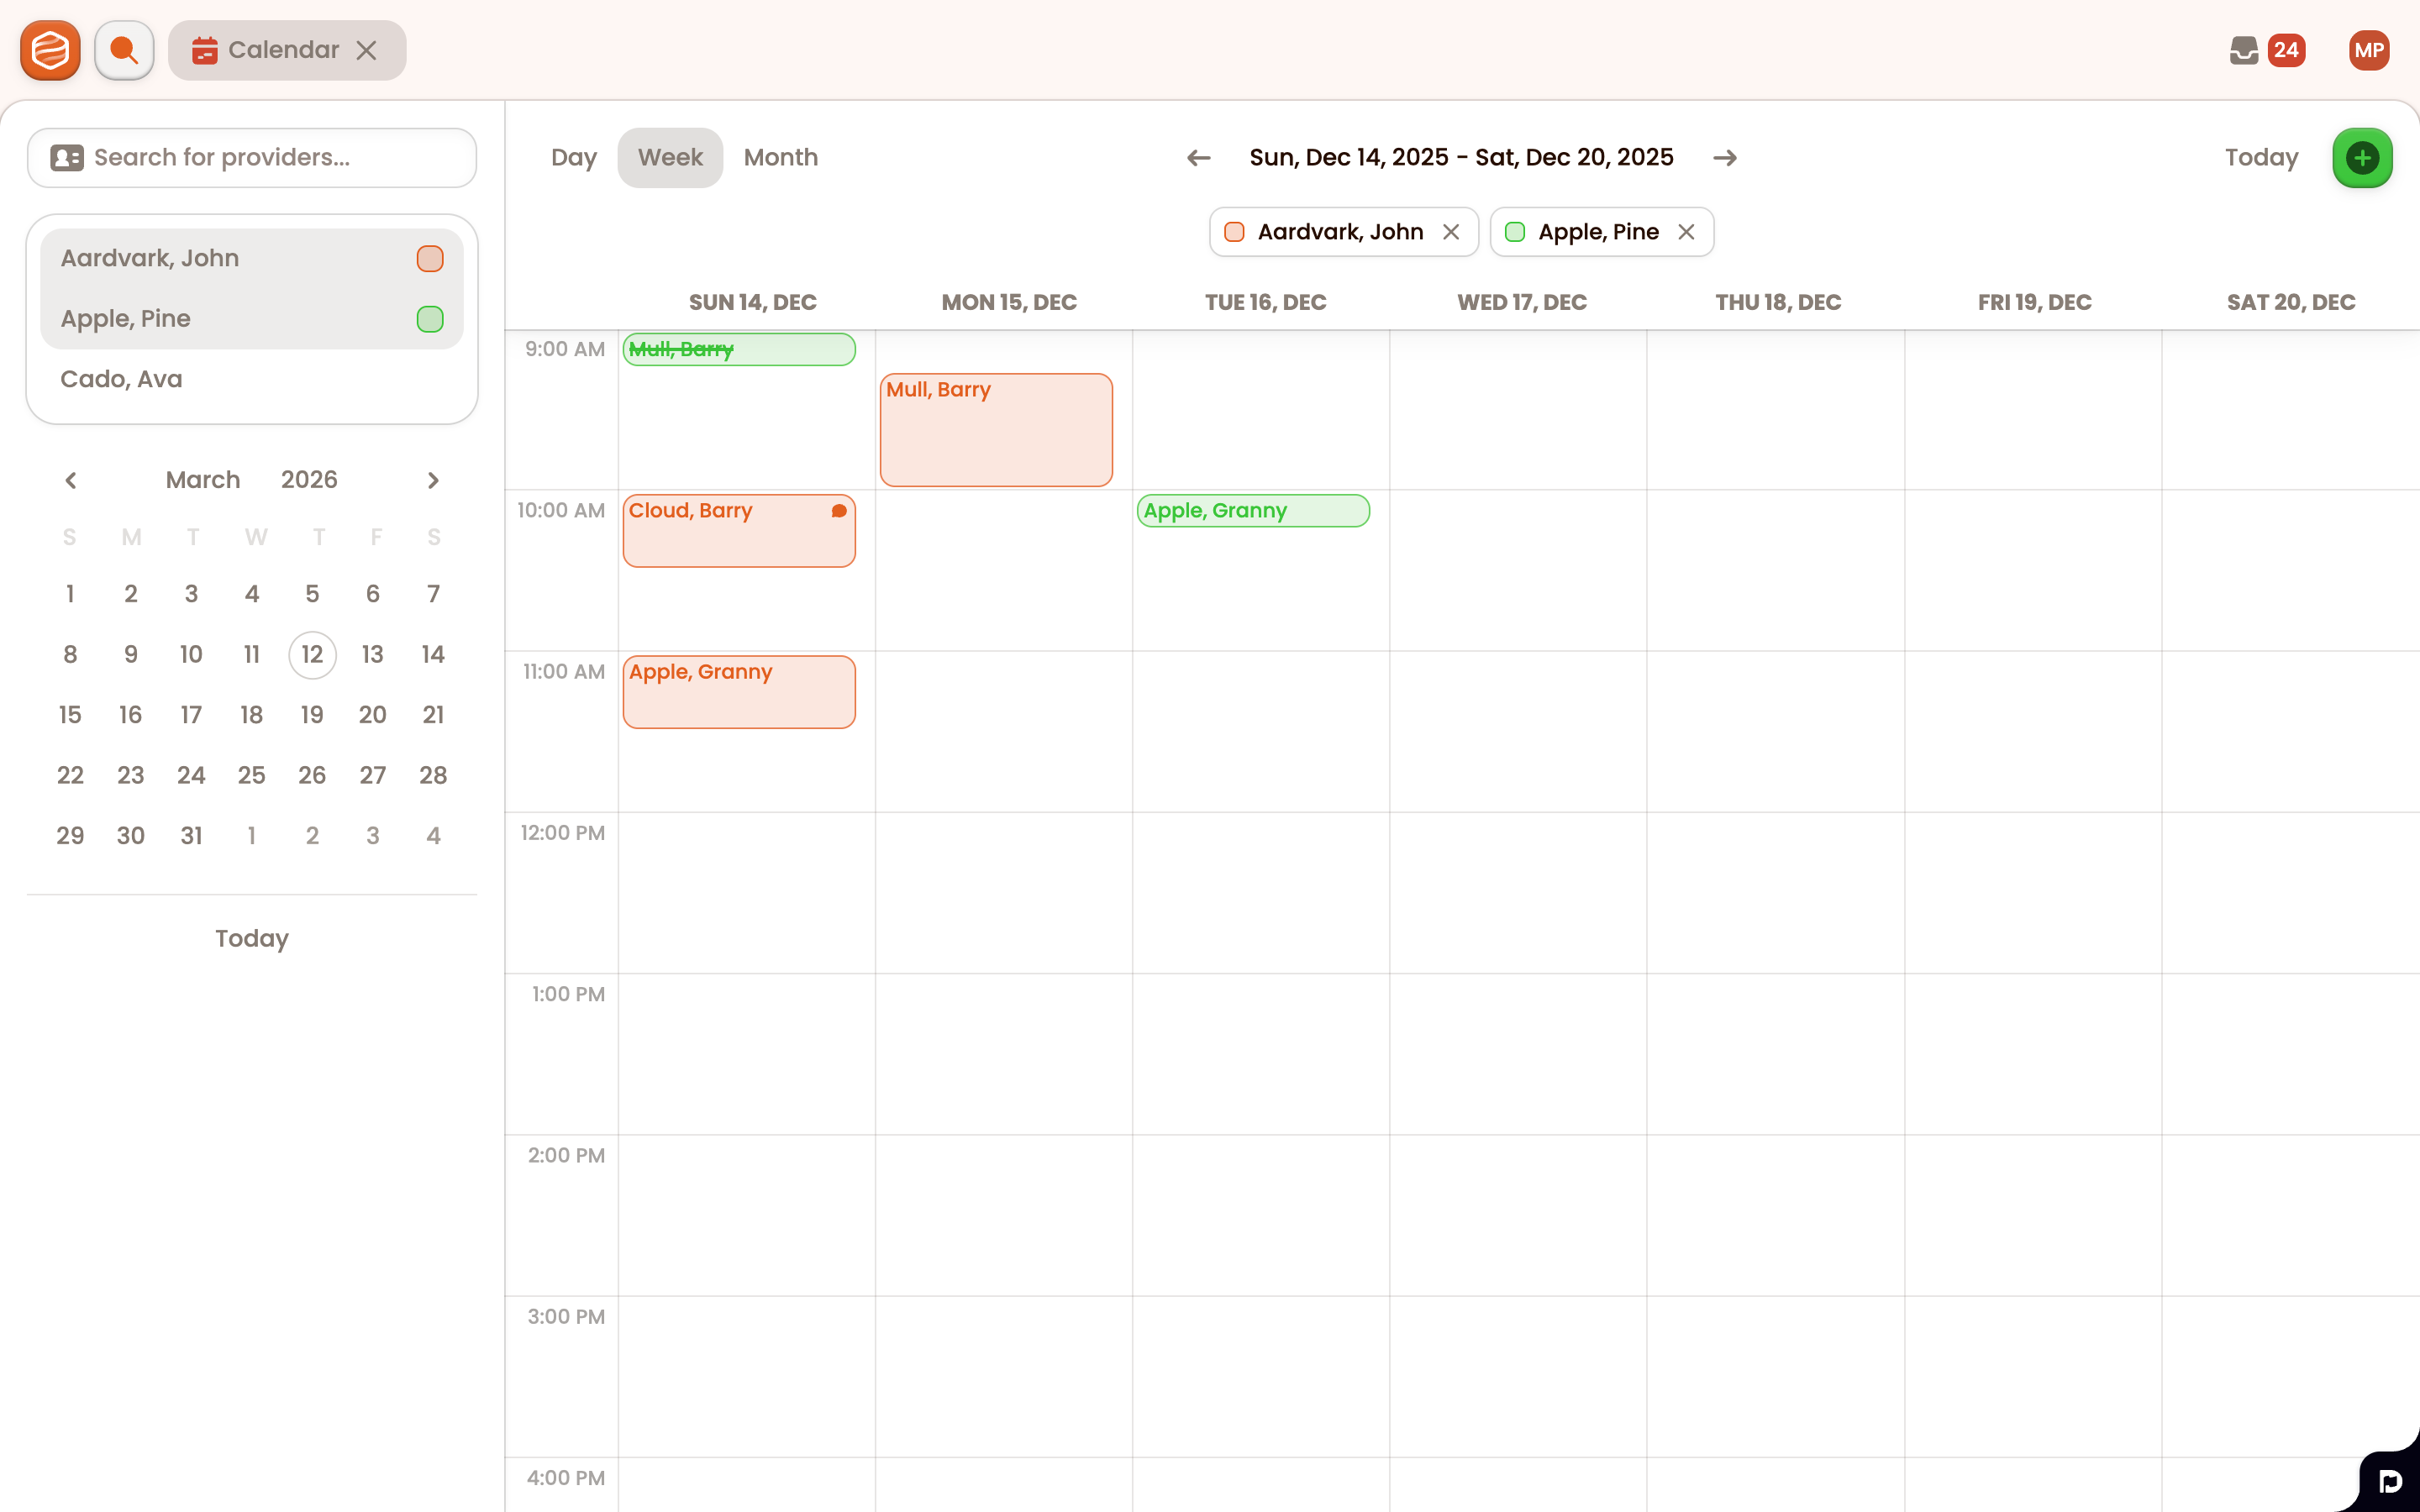2420x1512 pixels.
Task: Click comment bubble on Cloud, Barry appointment
Action: (x=839, y=511)
